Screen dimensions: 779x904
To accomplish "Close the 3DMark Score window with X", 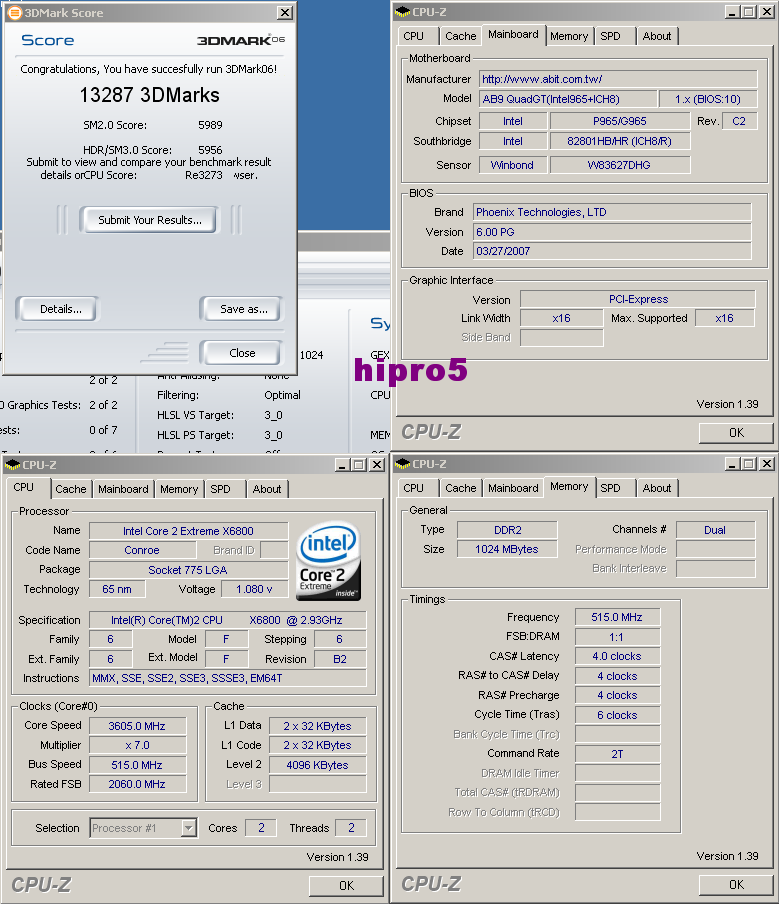I will coord(285,13).
